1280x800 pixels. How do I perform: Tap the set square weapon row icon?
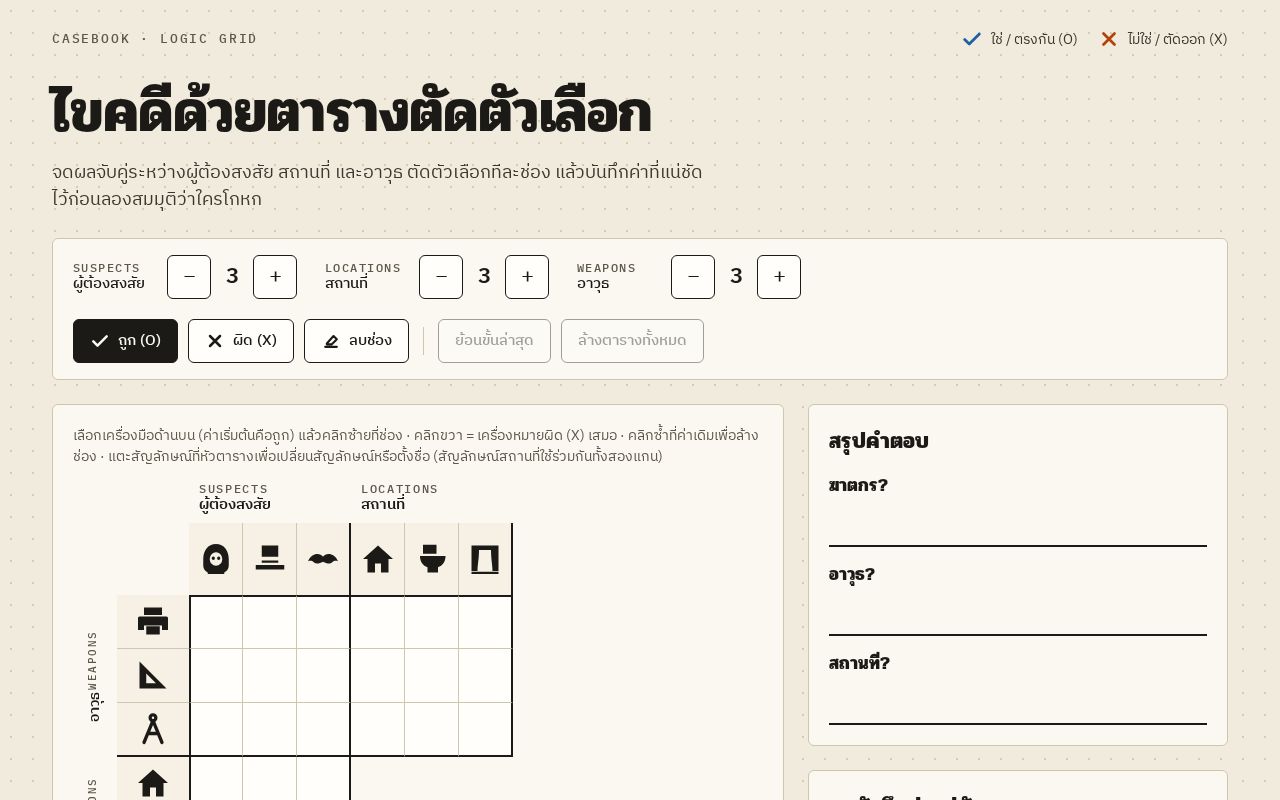pyautogui.click(x=153, y=676)
